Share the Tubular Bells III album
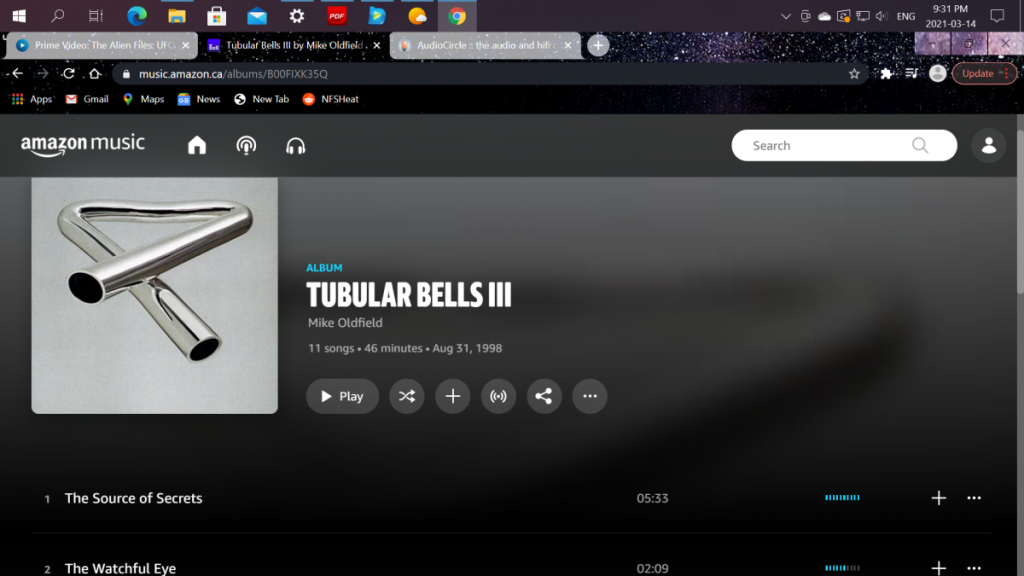The image size is (1024, 576). (x=544, y=396)
